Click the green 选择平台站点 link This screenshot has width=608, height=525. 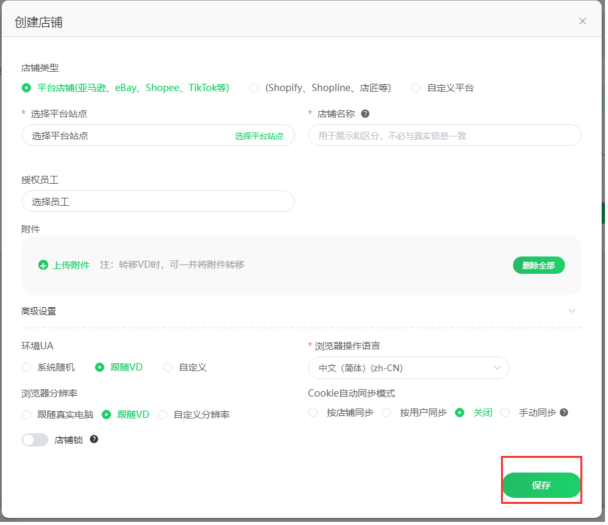coord(260,136)
